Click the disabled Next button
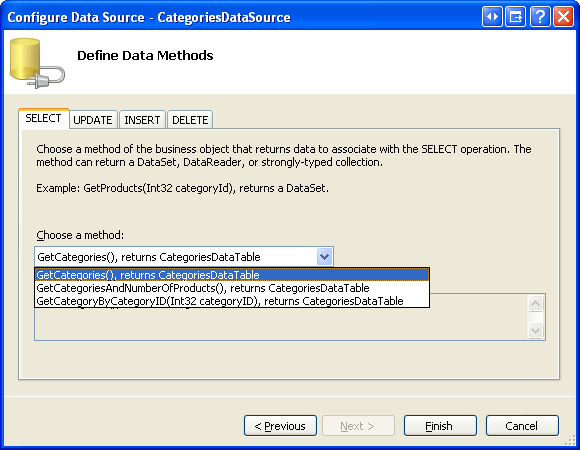The width and height of the screenshot is (580, 450). tap(358, 426)
